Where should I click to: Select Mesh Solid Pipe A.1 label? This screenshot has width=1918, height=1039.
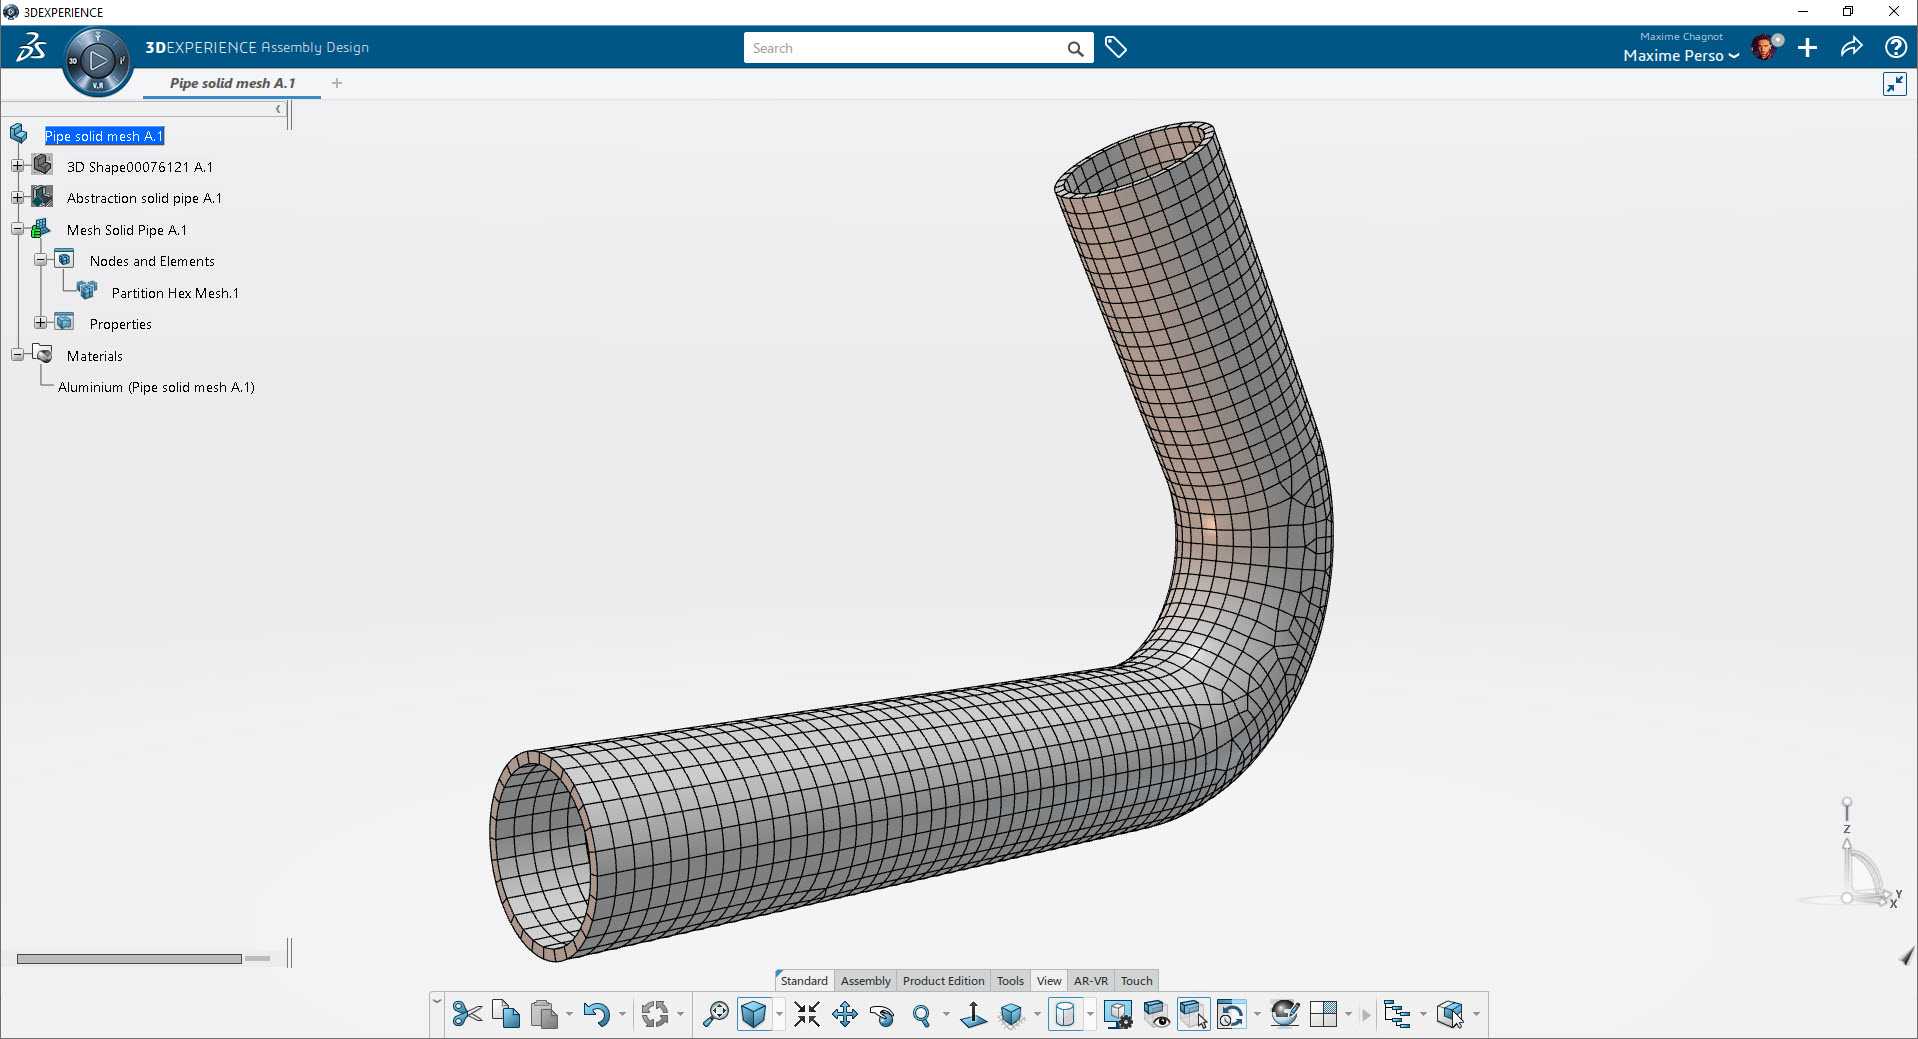pyautogui.click(x=127, y=230)
